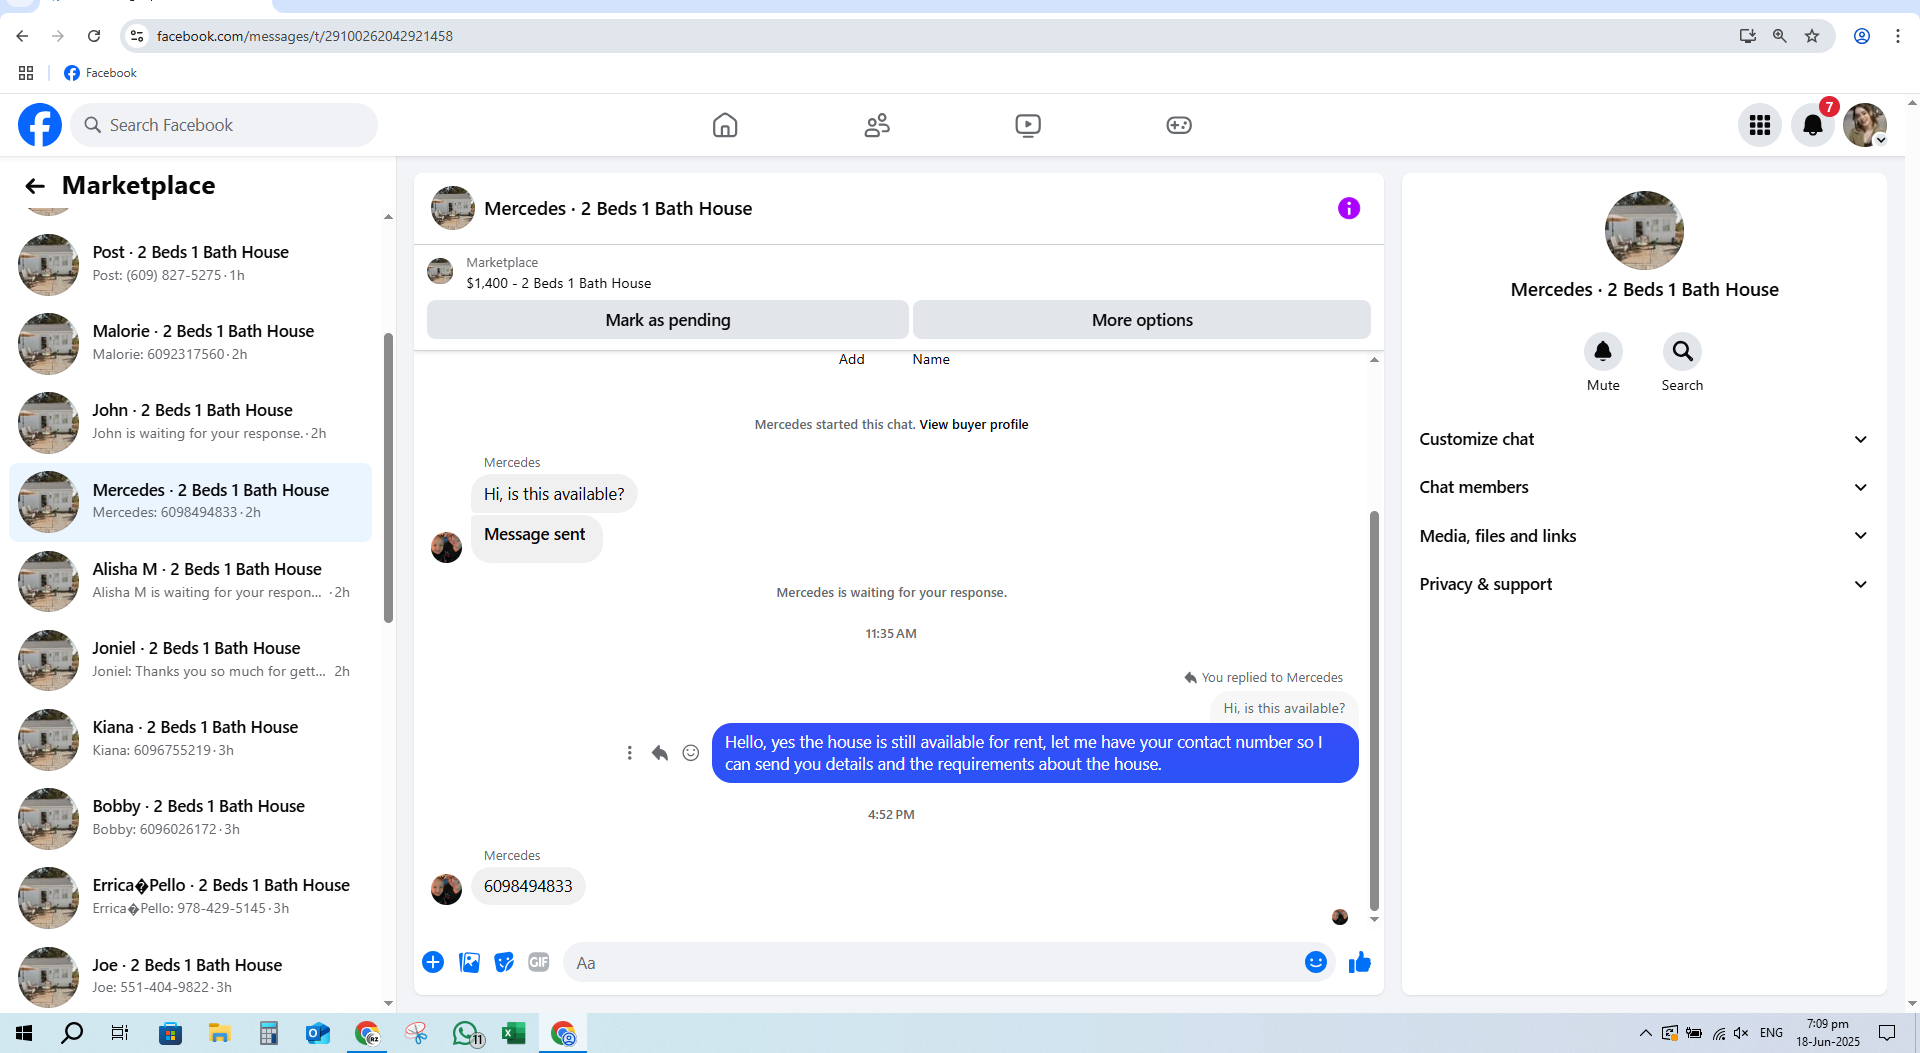The image size is (1920, 1053).
Task: Open Chrome browser menu three dots
Action: click(1898, 36)
